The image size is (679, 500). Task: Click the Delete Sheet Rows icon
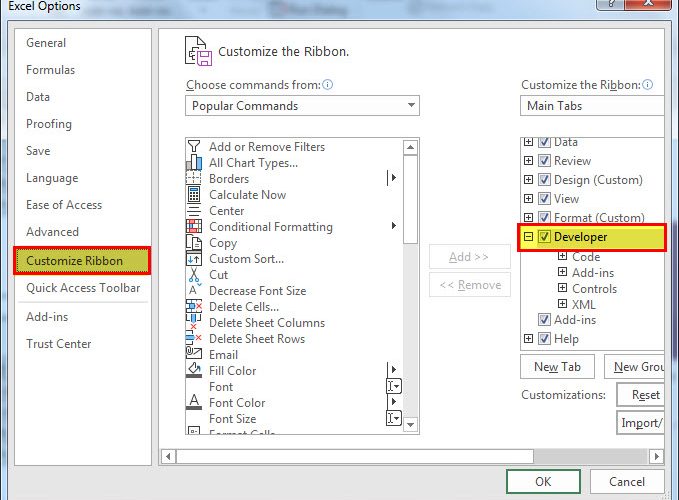[x=194, y=338]
